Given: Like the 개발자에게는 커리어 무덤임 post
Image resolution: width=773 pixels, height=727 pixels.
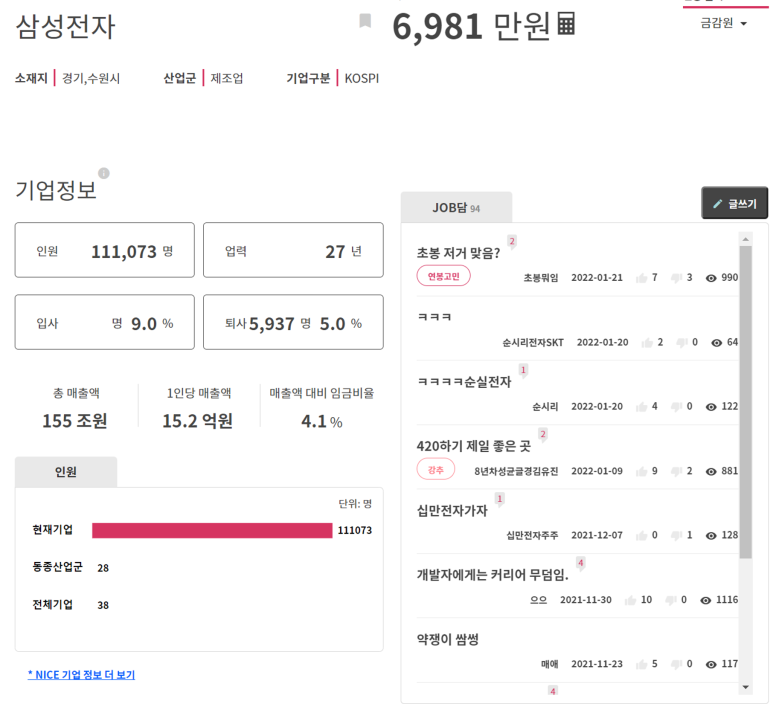Looking at the screenshot, I should 630,600.
